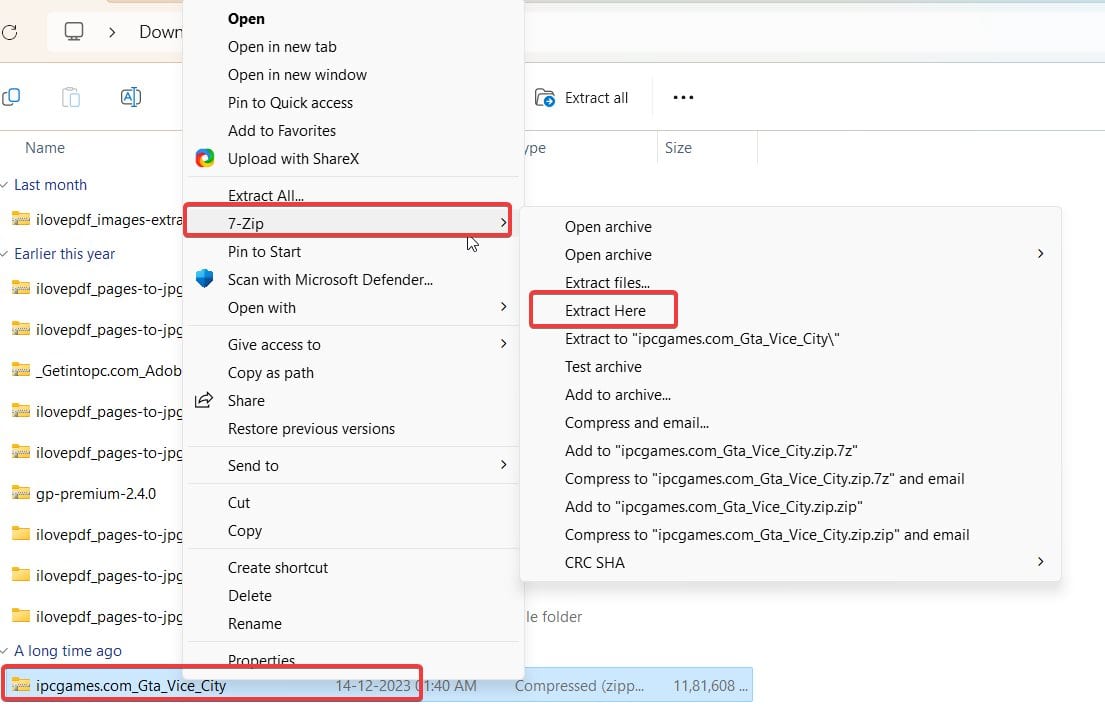Open Extract all from the toolbar

point(583,97)
